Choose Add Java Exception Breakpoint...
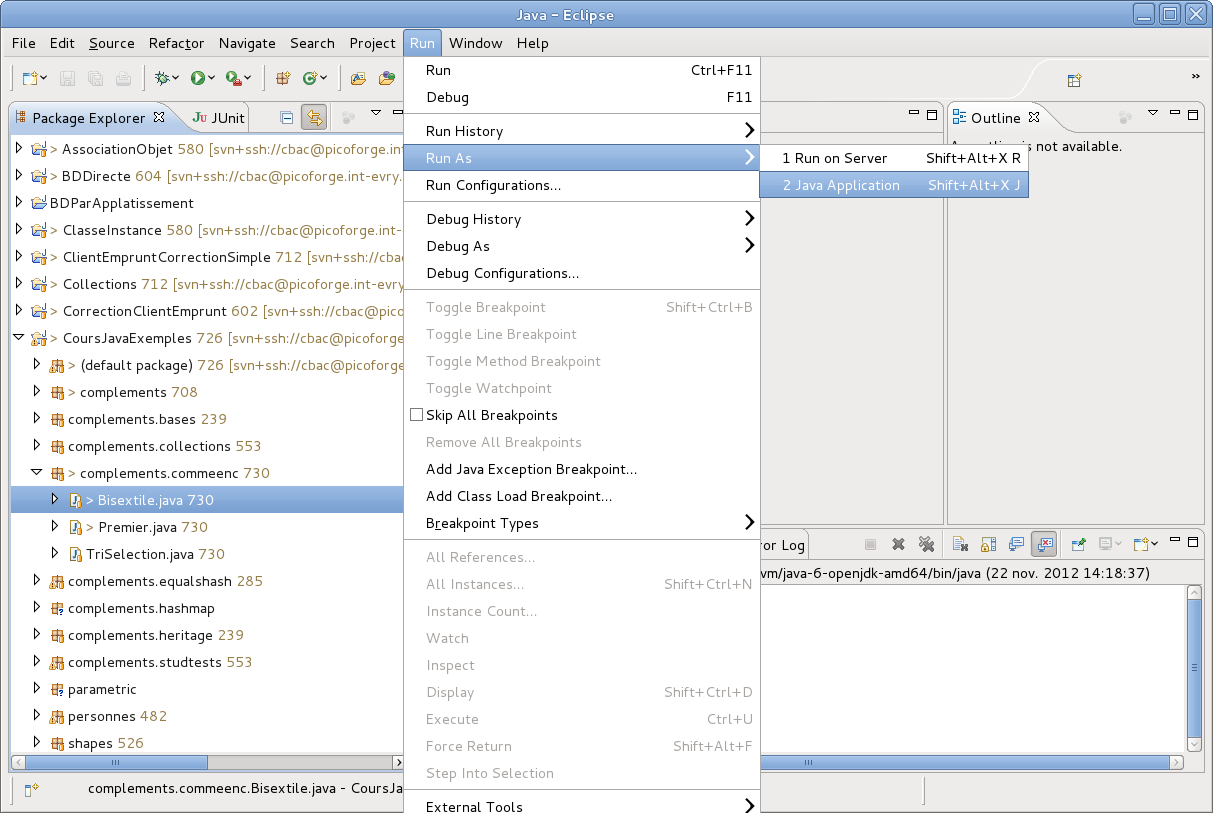This screenshot has height=813, width=1213. coord(582,469)
